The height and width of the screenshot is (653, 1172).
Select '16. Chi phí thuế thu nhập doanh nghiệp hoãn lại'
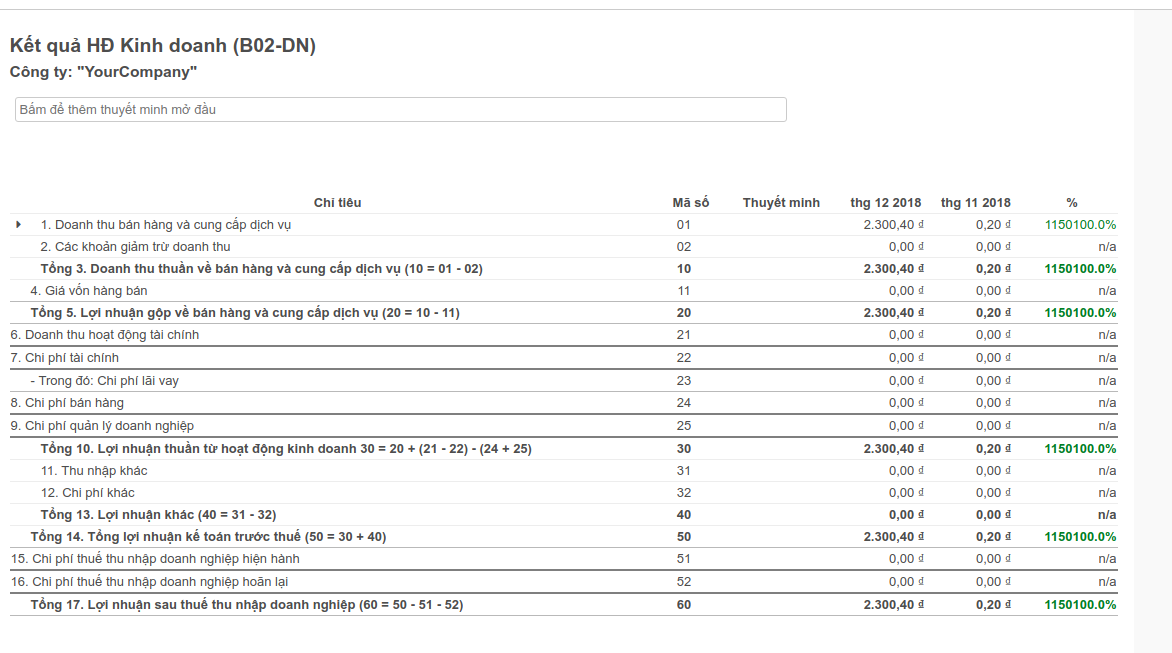pyautogui.click(x=149, y=581)
